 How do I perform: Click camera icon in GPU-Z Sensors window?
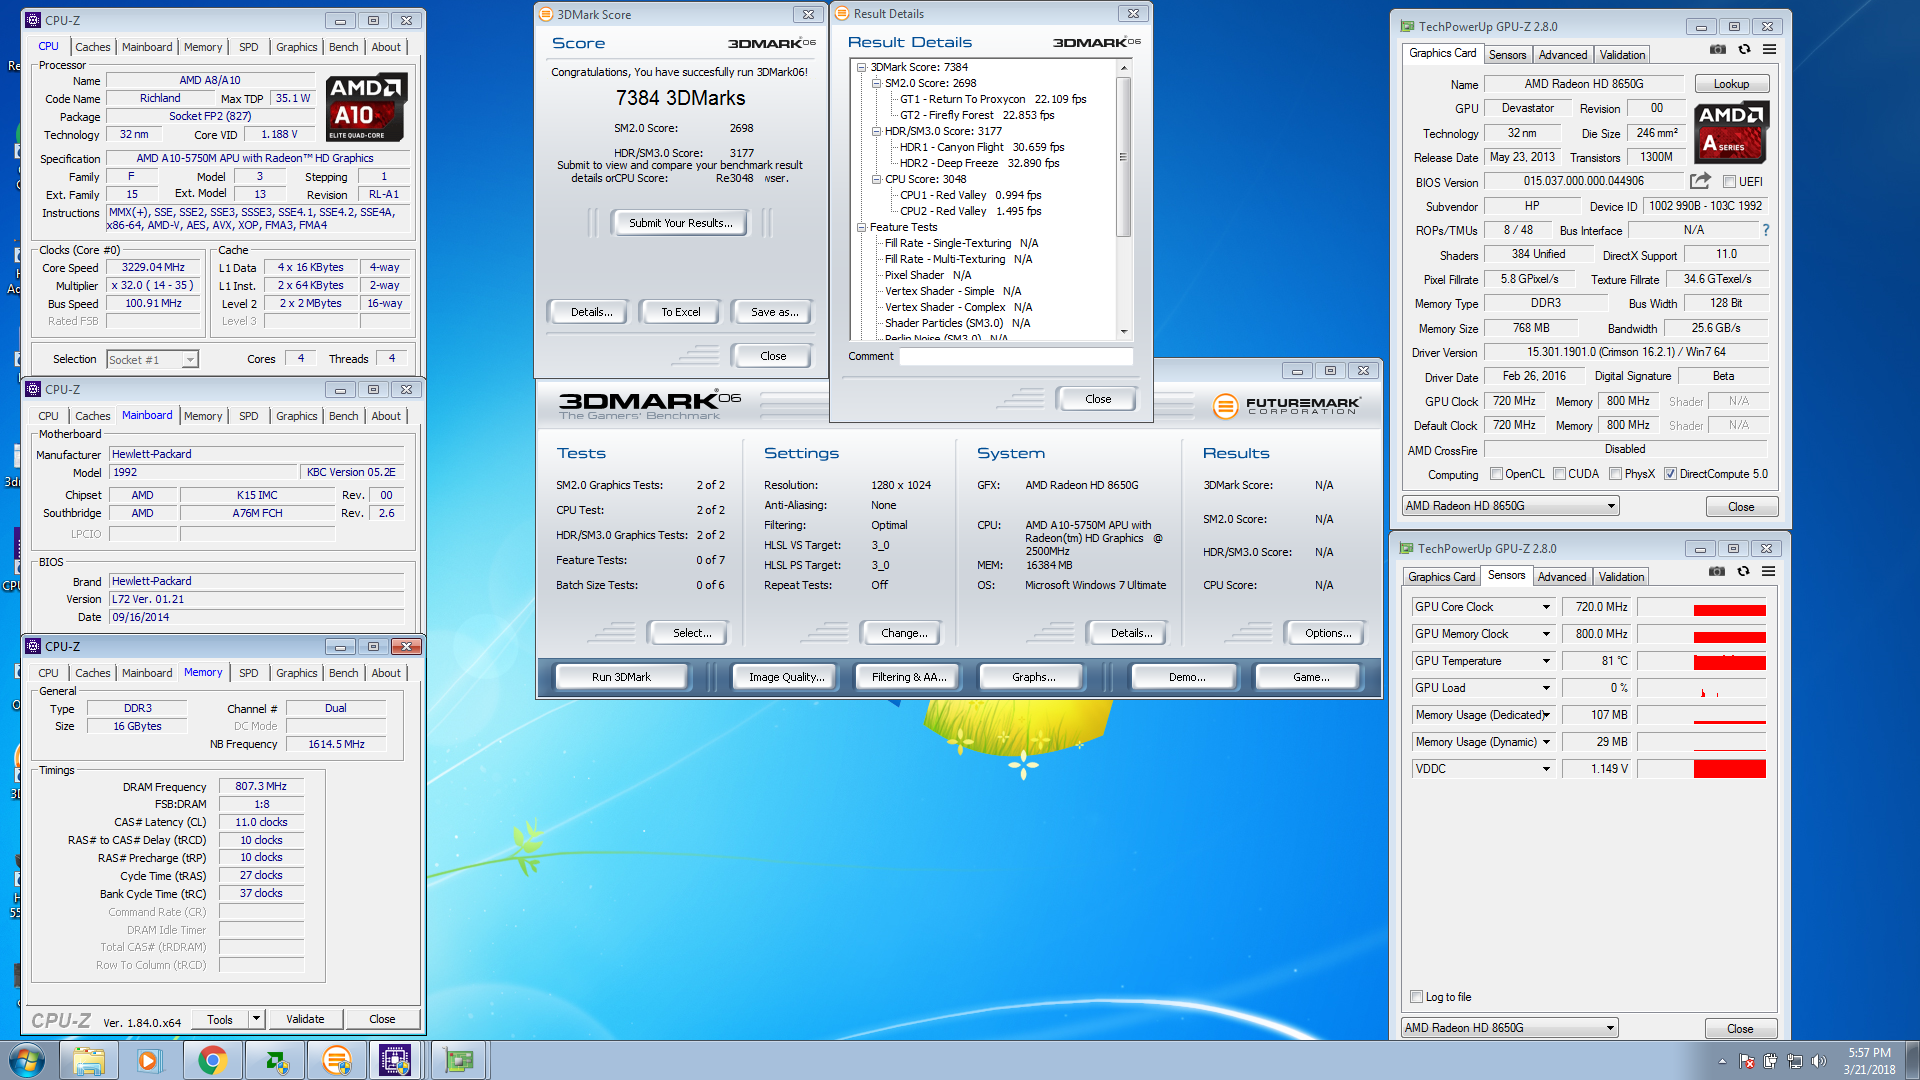coord(1716,571)
